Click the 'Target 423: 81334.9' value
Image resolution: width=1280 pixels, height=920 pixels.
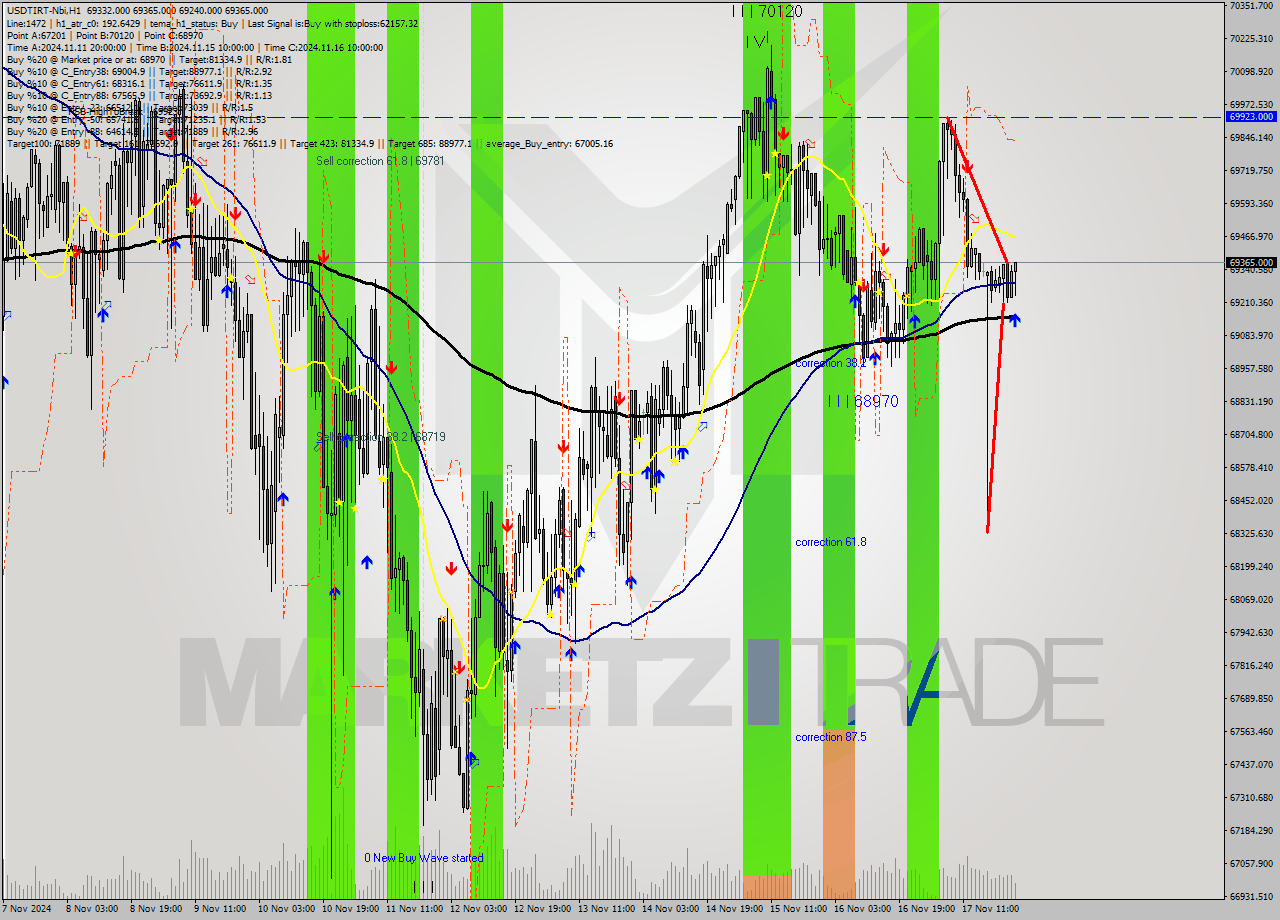click(334, 143)
